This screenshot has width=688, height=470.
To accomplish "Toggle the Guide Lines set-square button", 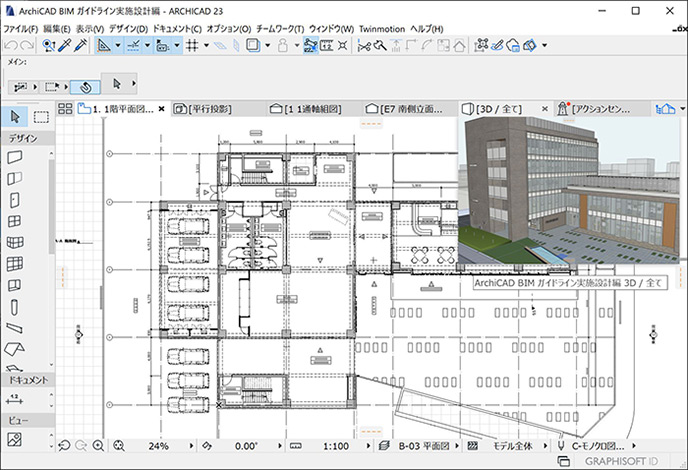I will coord(104,45).
